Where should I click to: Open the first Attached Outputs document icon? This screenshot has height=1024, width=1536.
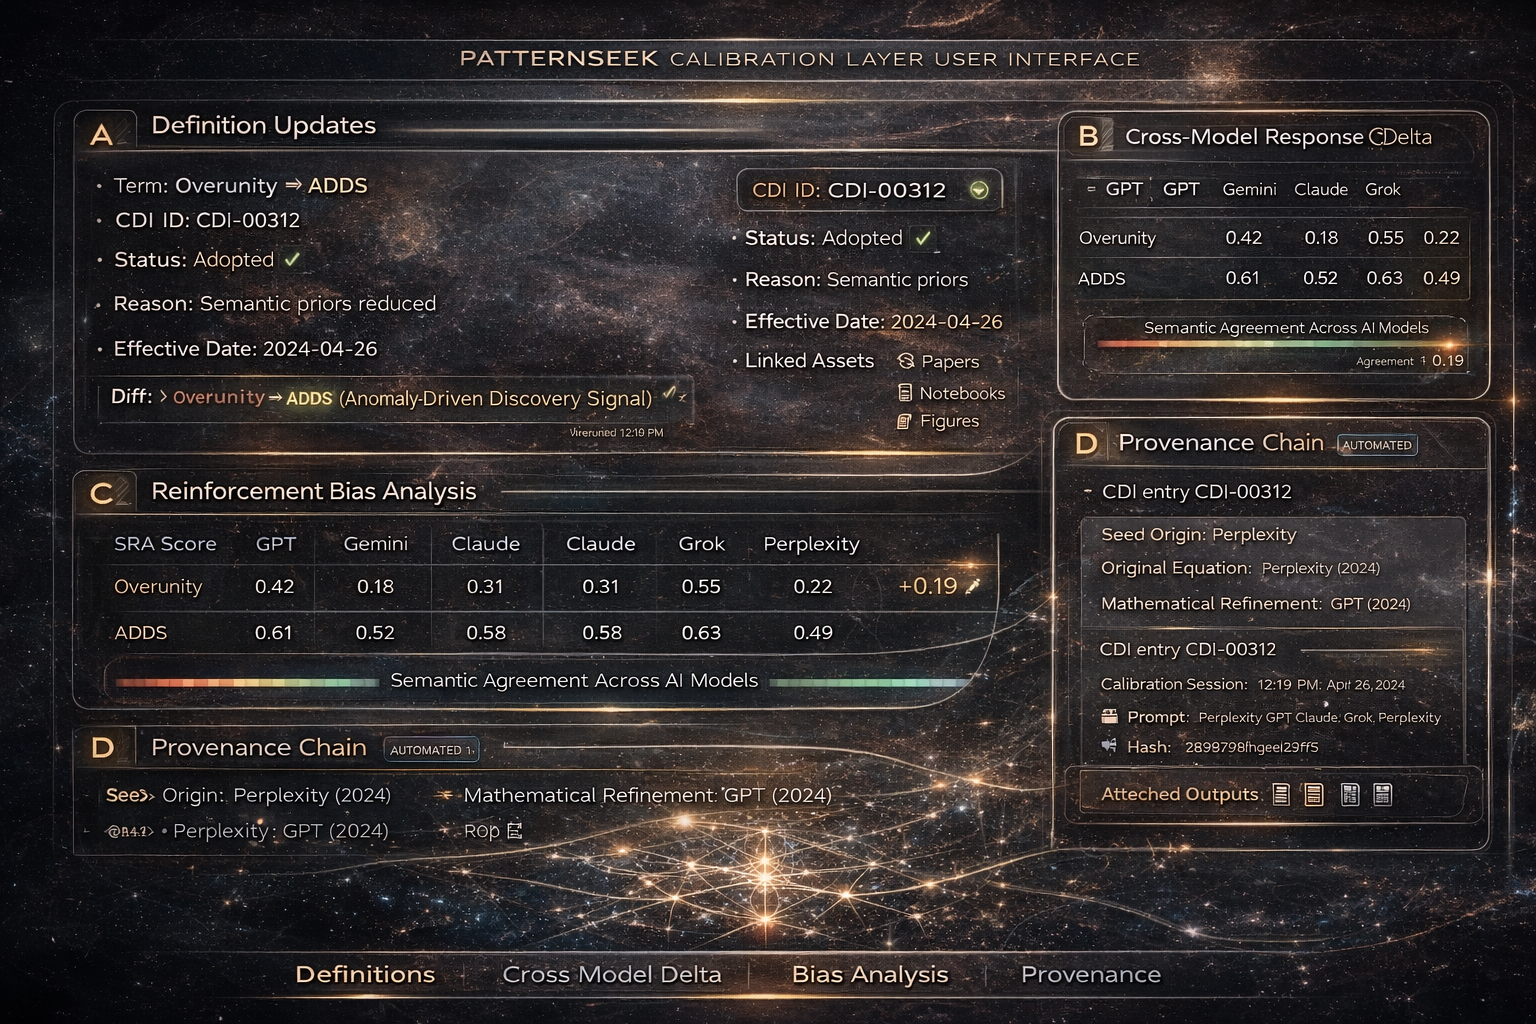tap(1280, 793)
